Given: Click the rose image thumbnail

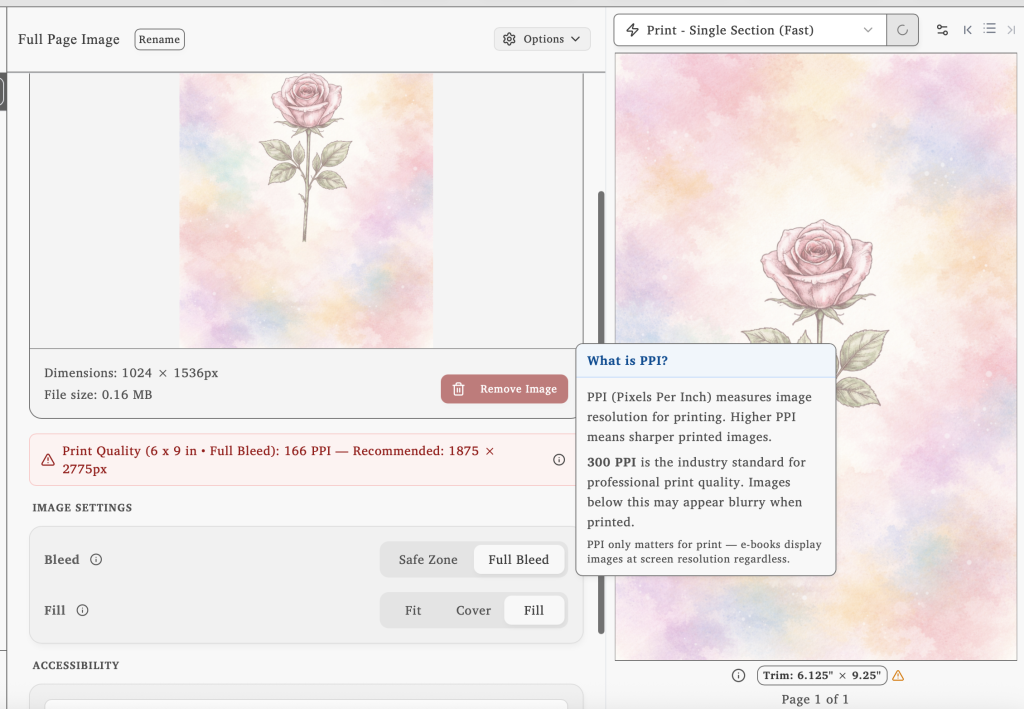Looking at the screenshot, I should coord(306,210).
